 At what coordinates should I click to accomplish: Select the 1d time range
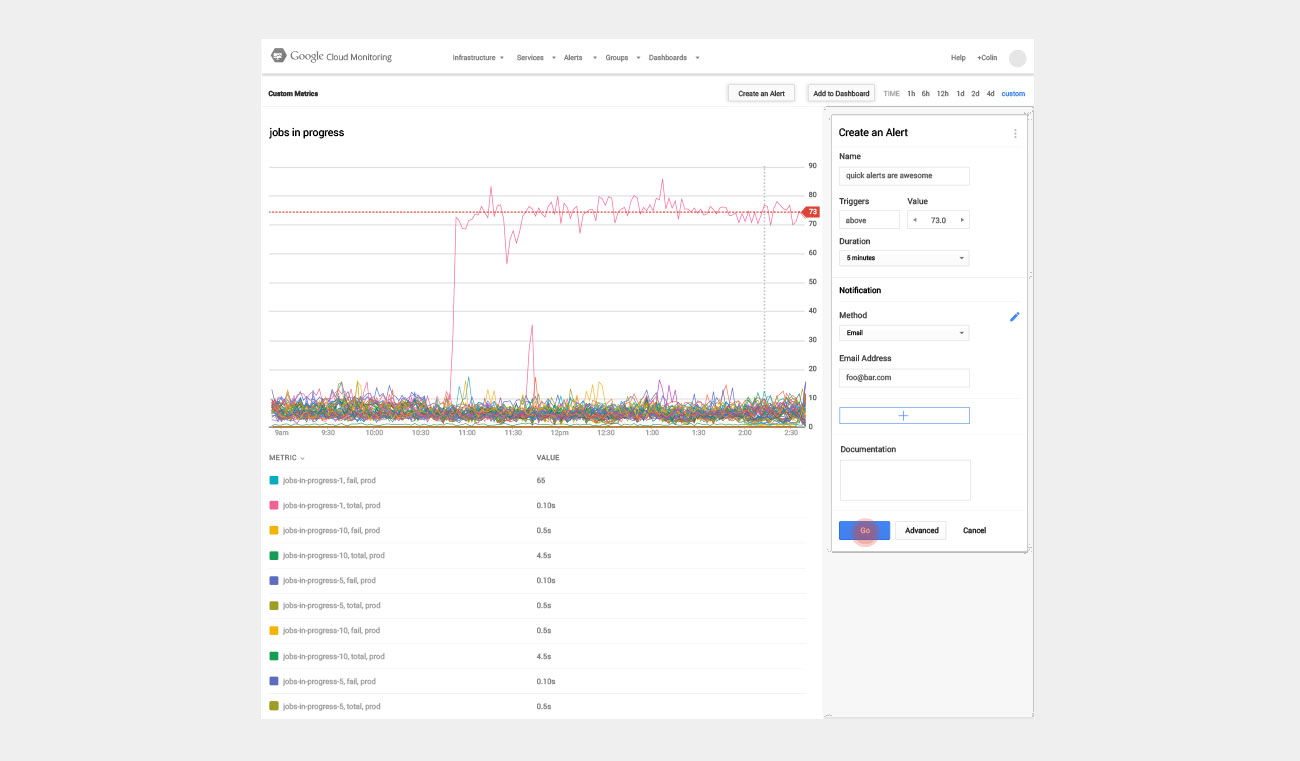tap(960, 94)
